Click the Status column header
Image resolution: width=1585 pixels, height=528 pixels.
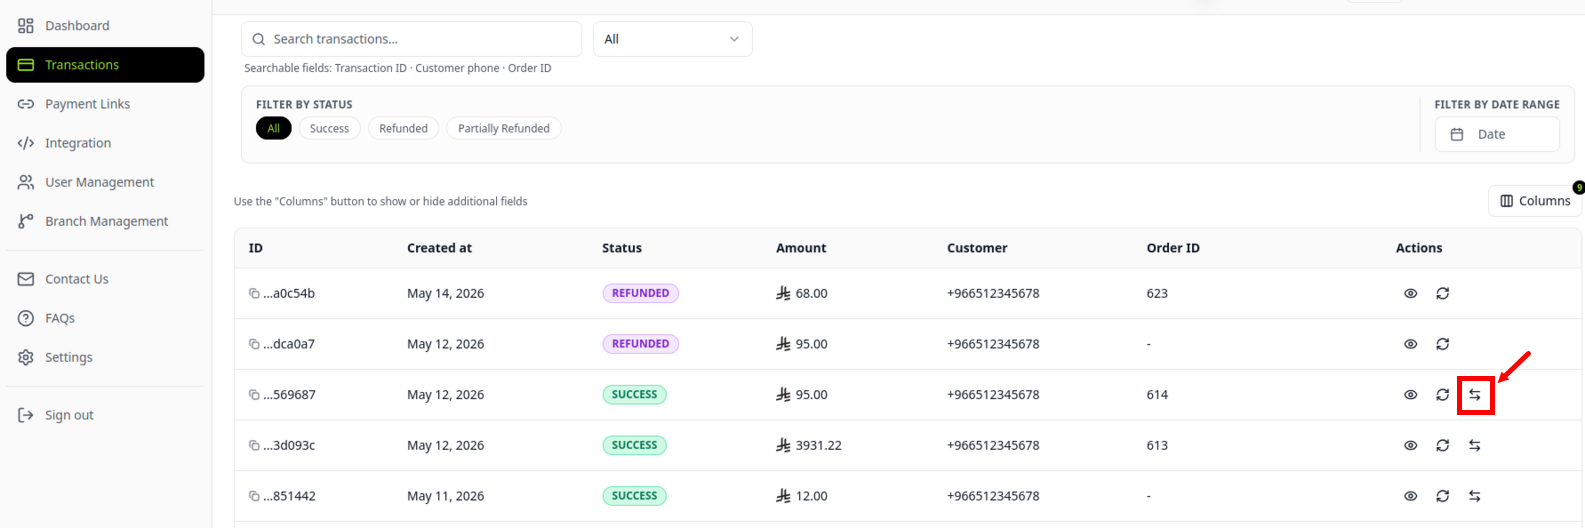622,248
